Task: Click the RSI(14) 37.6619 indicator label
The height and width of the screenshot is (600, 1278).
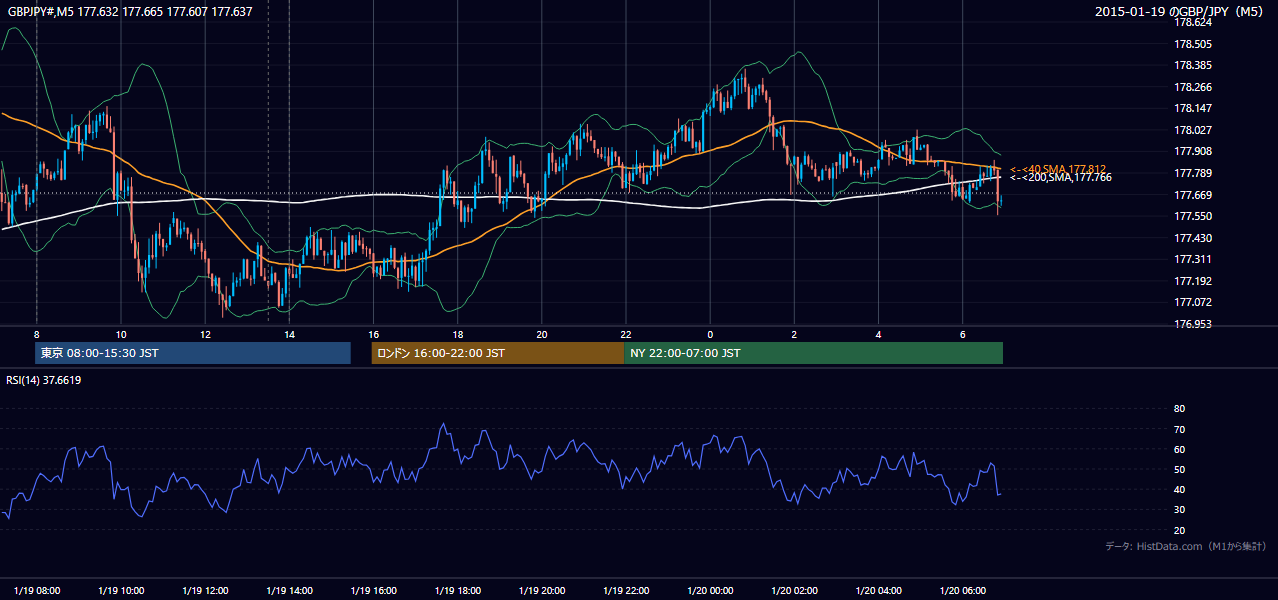Action: tap(44, 380)
